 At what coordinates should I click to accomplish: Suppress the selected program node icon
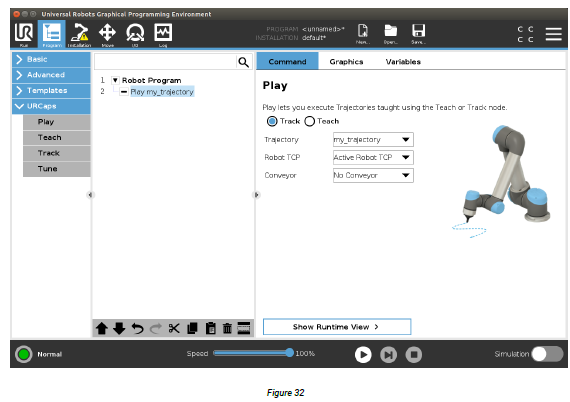[x=244, y=328]
